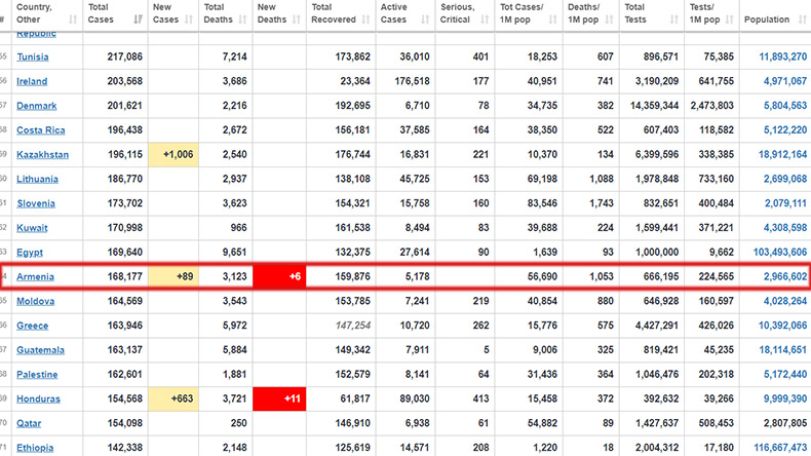
Task: Sort by Country, Other column arrow icon
Action: coord(72,20)
